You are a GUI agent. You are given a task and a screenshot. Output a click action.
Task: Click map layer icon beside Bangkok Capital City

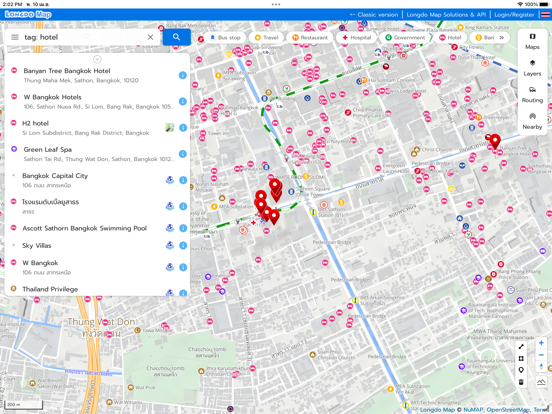coord(170,180)
